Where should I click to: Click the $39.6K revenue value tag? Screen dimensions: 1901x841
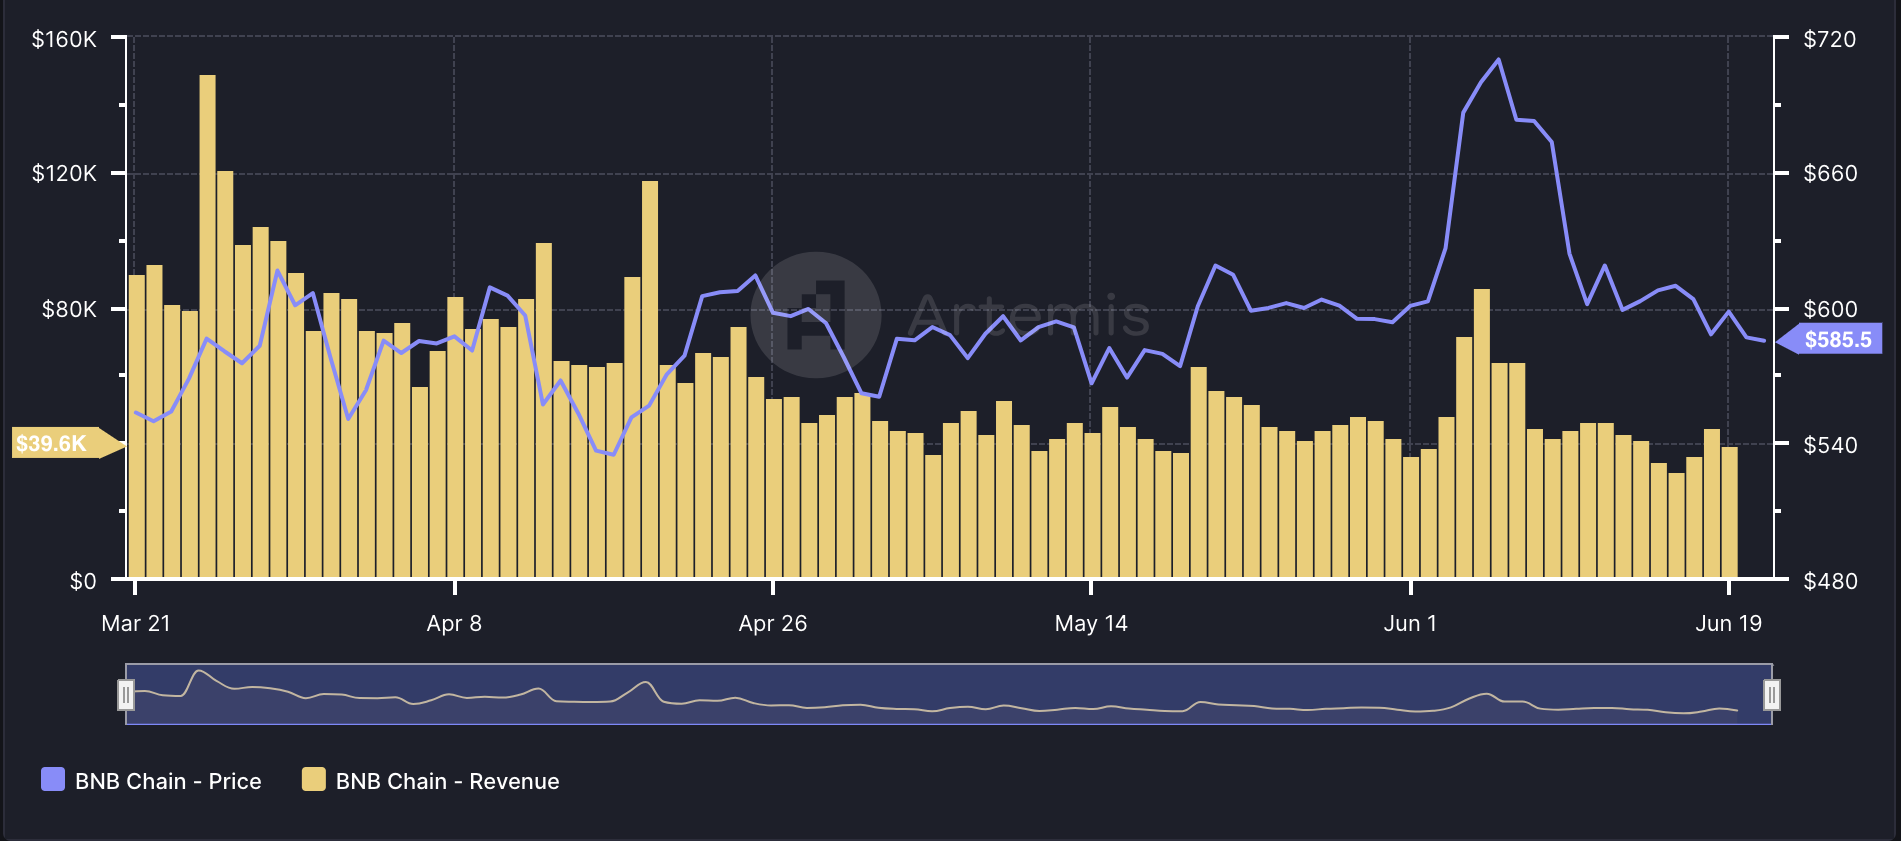click(68, 443)
